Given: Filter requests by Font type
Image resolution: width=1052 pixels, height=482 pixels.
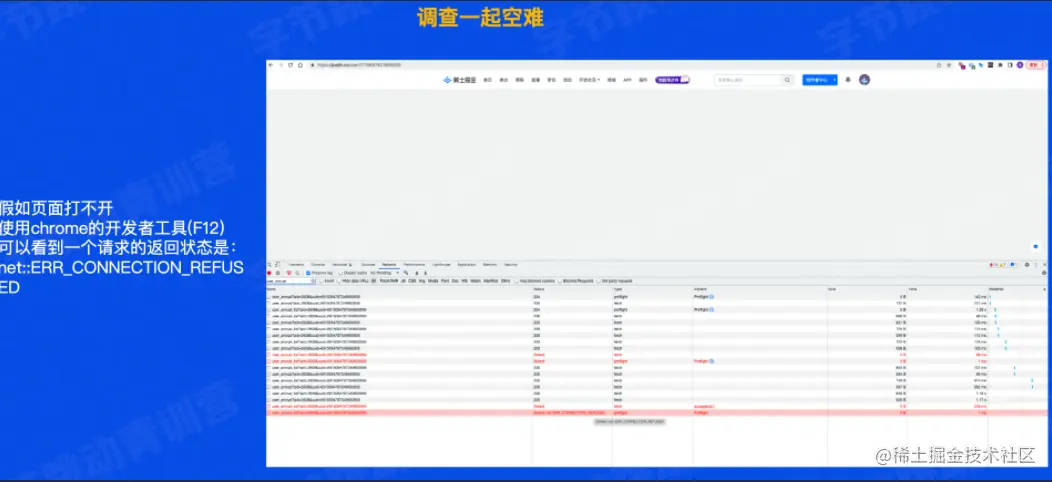Looking at the screenshot, I should pyautogui.click(x=445, y=281).
